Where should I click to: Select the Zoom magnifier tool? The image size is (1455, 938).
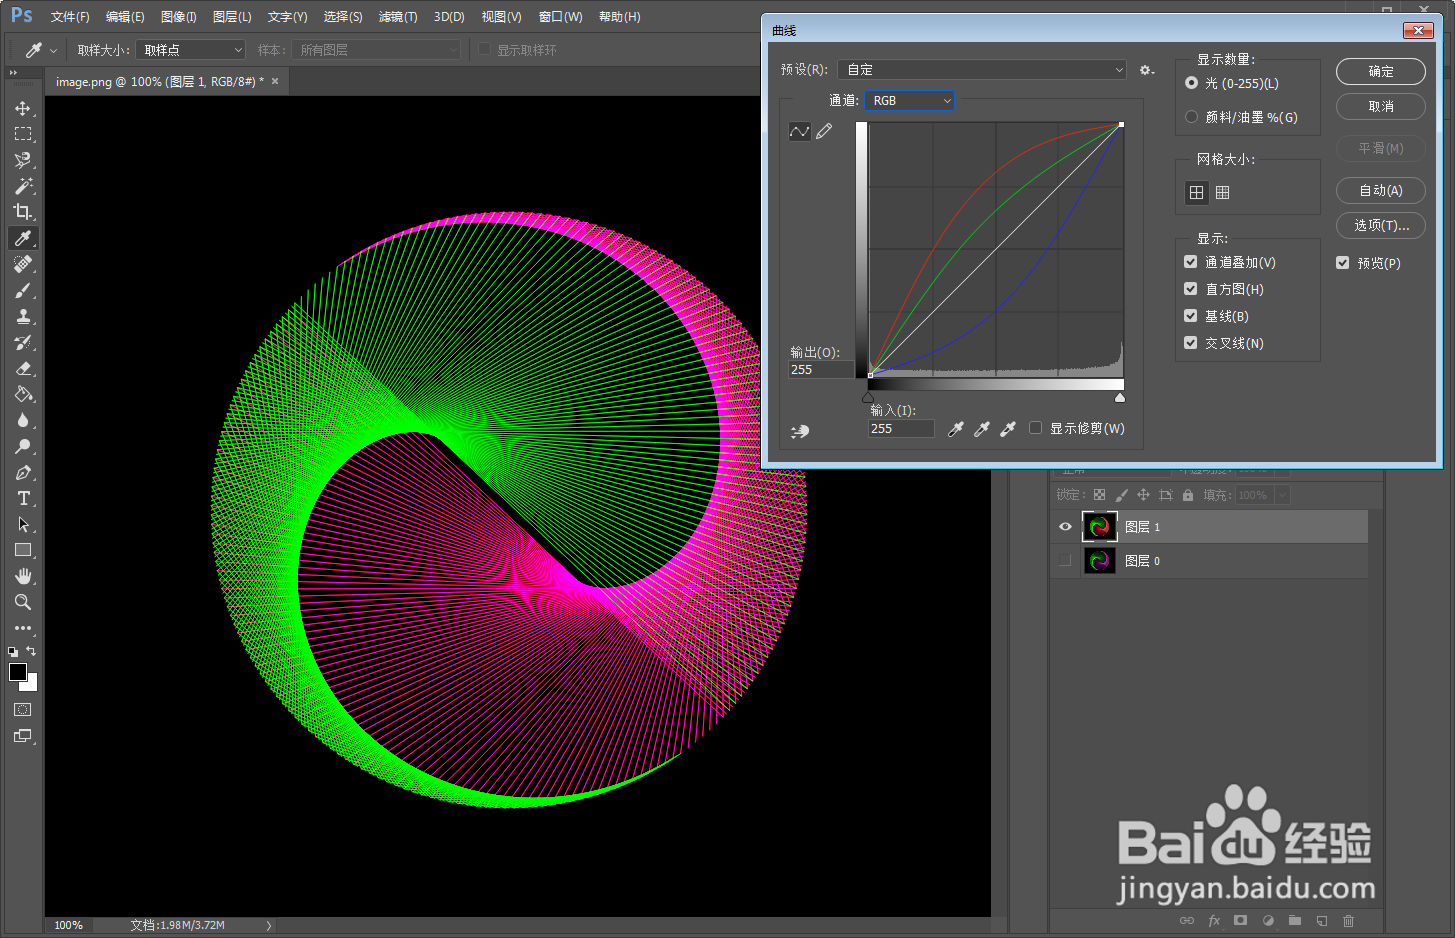point(23,602)
